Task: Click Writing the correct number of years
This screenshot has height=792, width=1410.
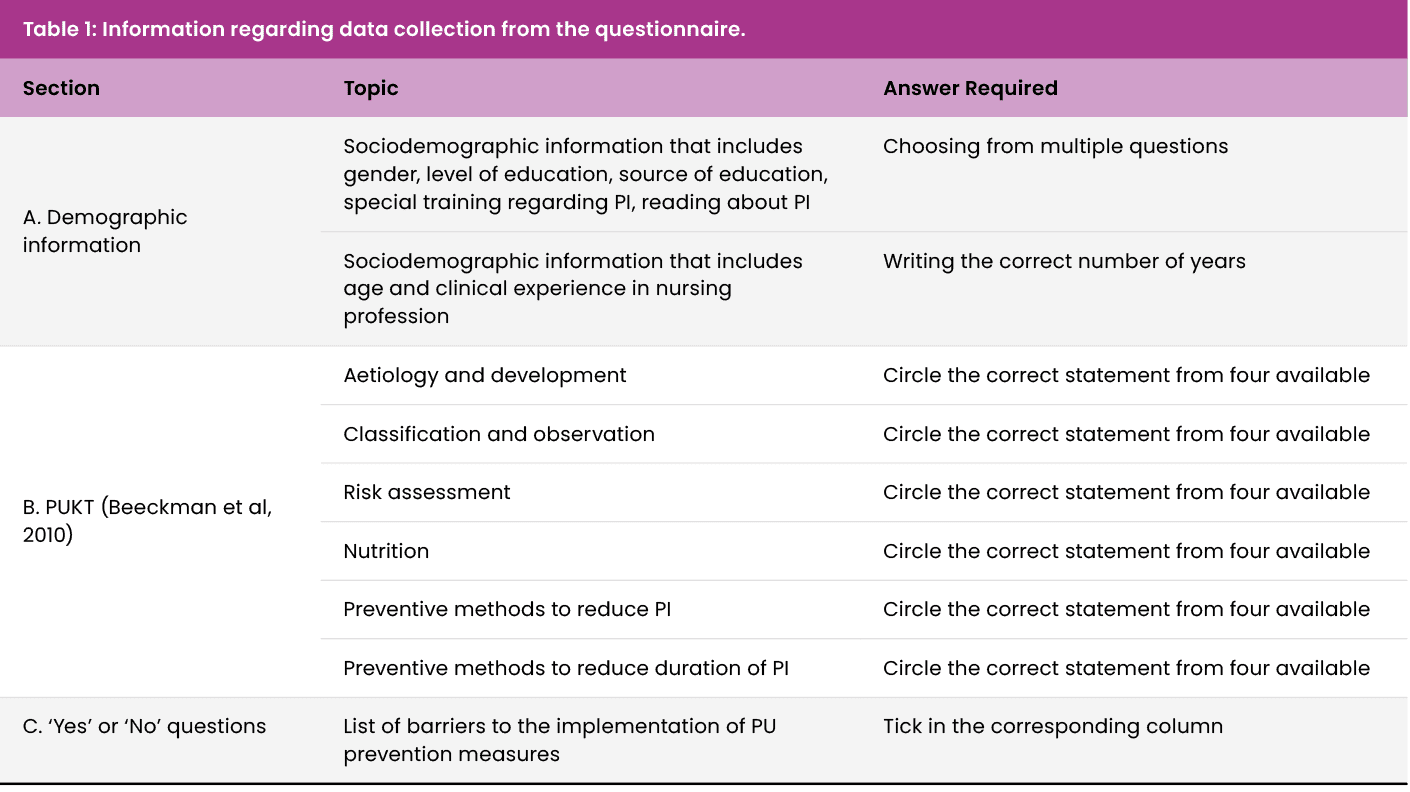Action: tap(1064, 261)
